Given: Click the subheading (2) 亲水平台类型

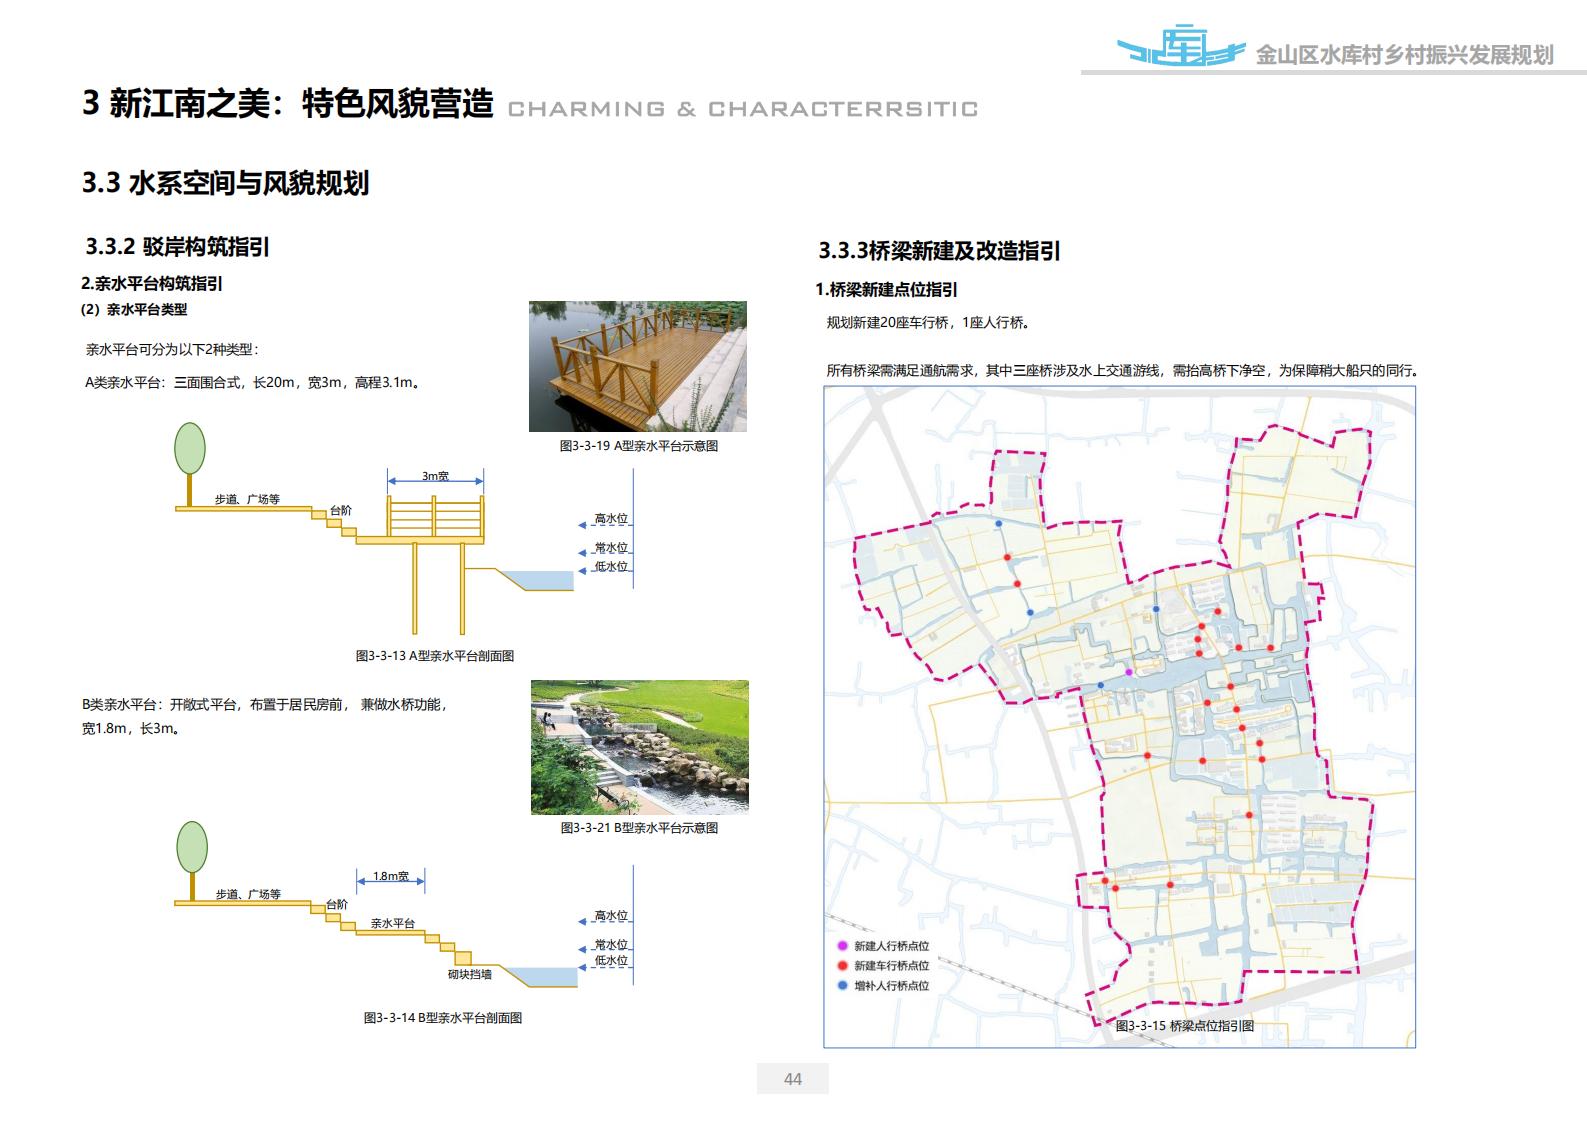Looking at the screenshot, I should coord(134,310).
